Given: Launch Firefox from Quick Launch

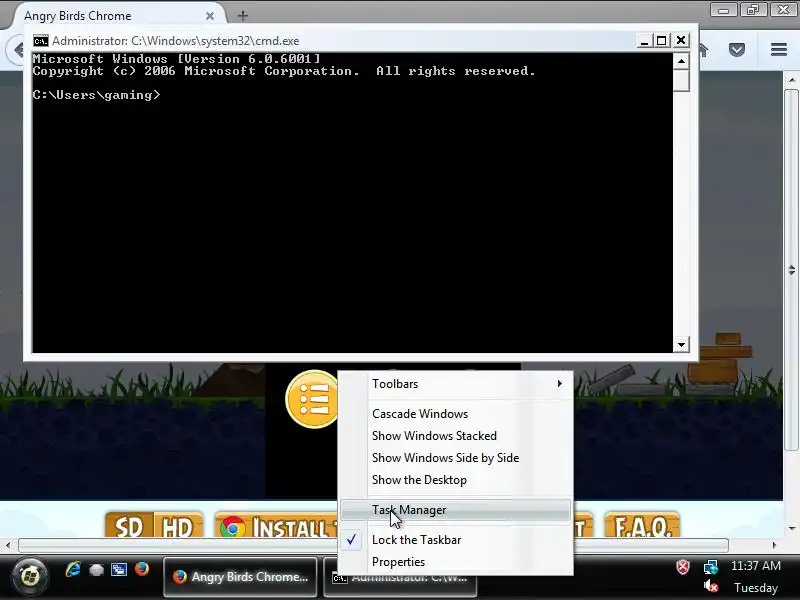Looking at the screenshot, I should point(142,568).
